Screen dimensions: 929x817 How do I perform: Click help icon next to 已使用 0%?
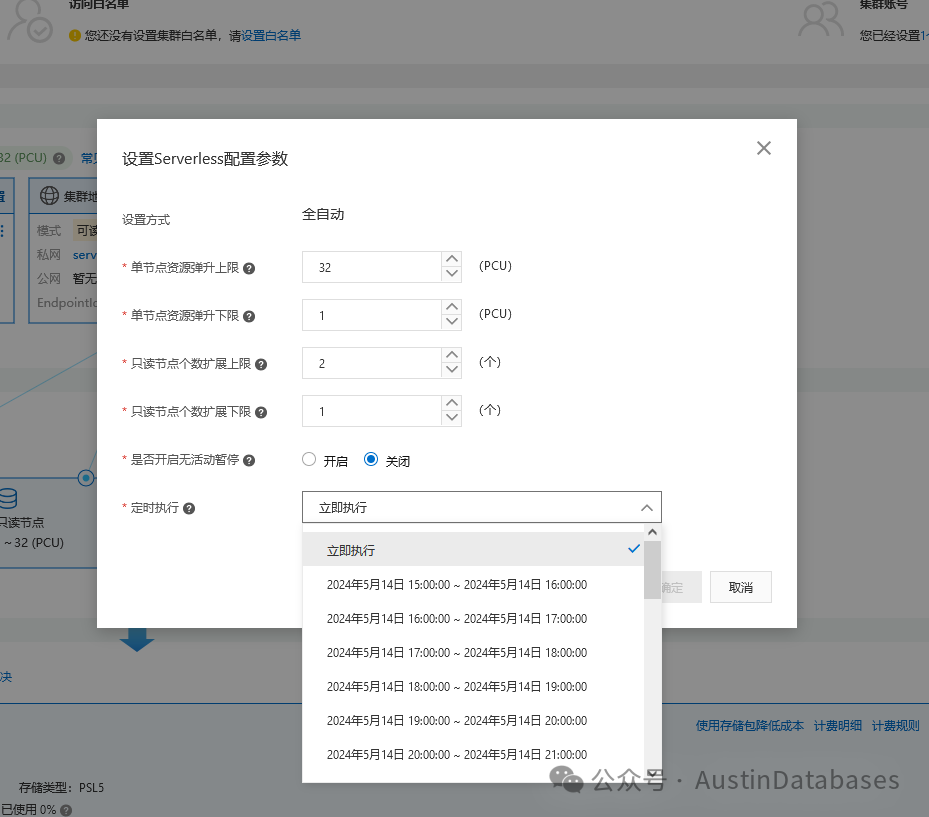[x=66, y=810]
